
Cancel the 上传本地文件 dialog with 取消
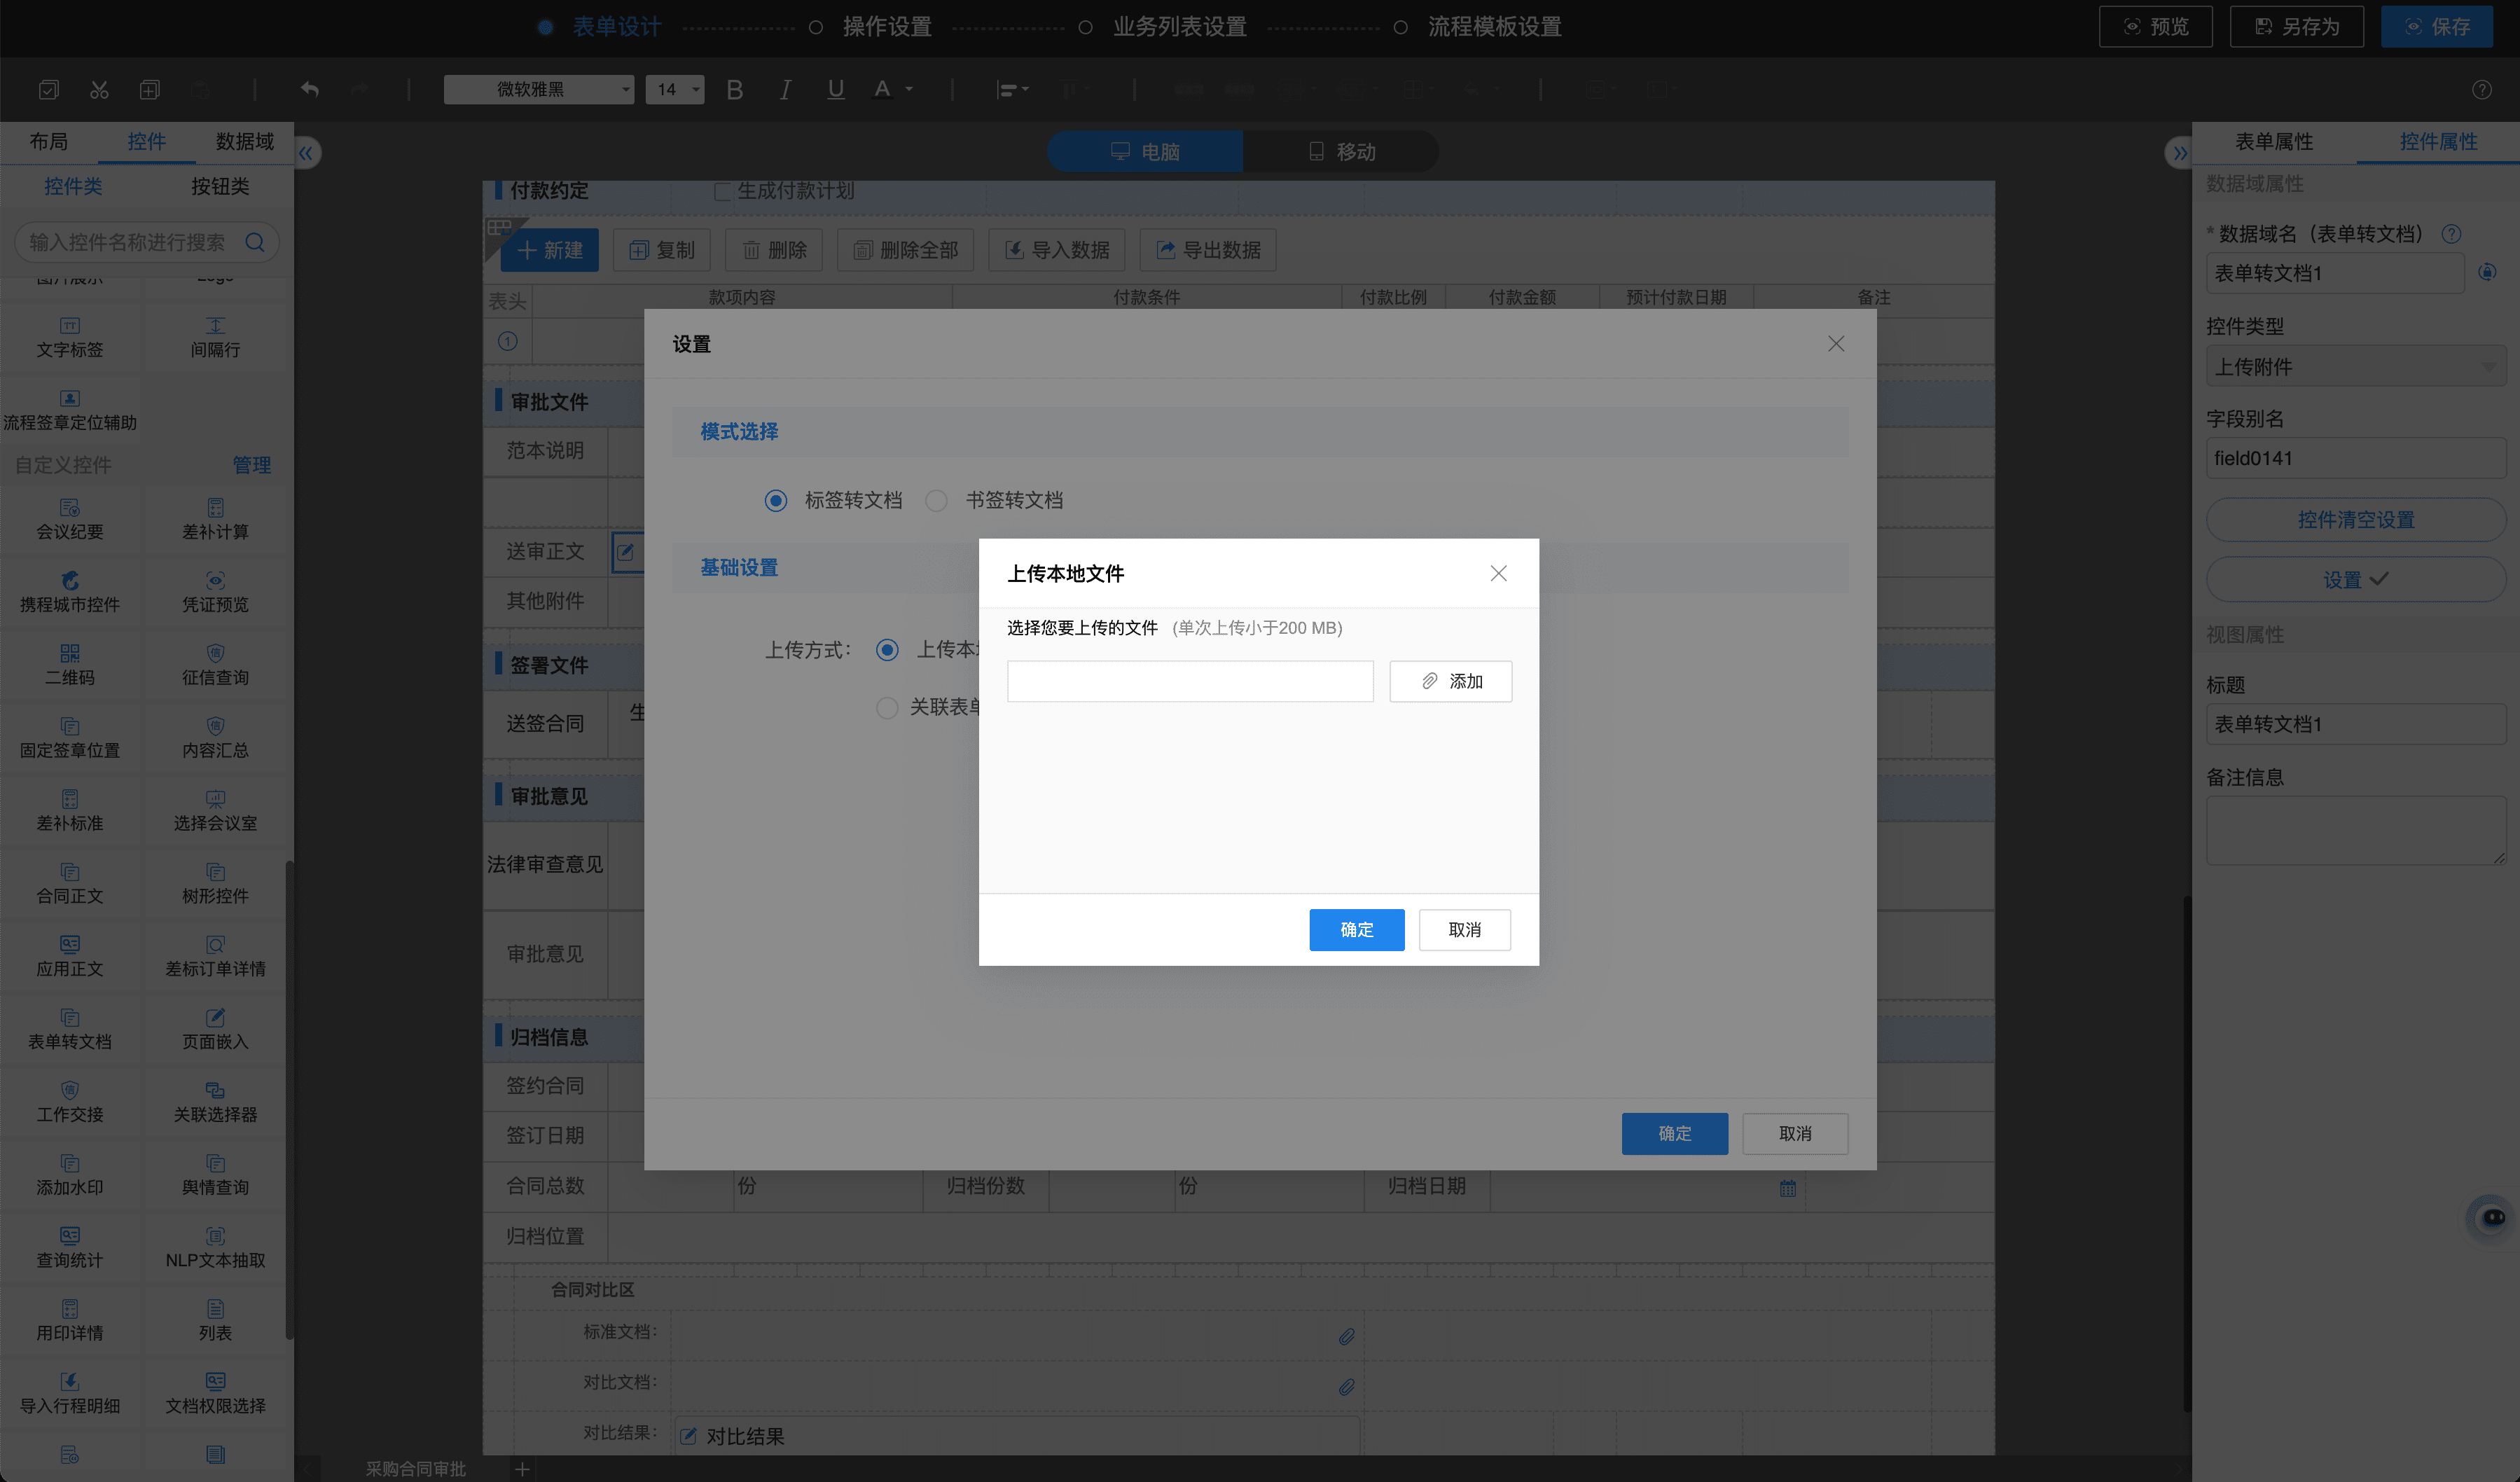coord(1464,930)
